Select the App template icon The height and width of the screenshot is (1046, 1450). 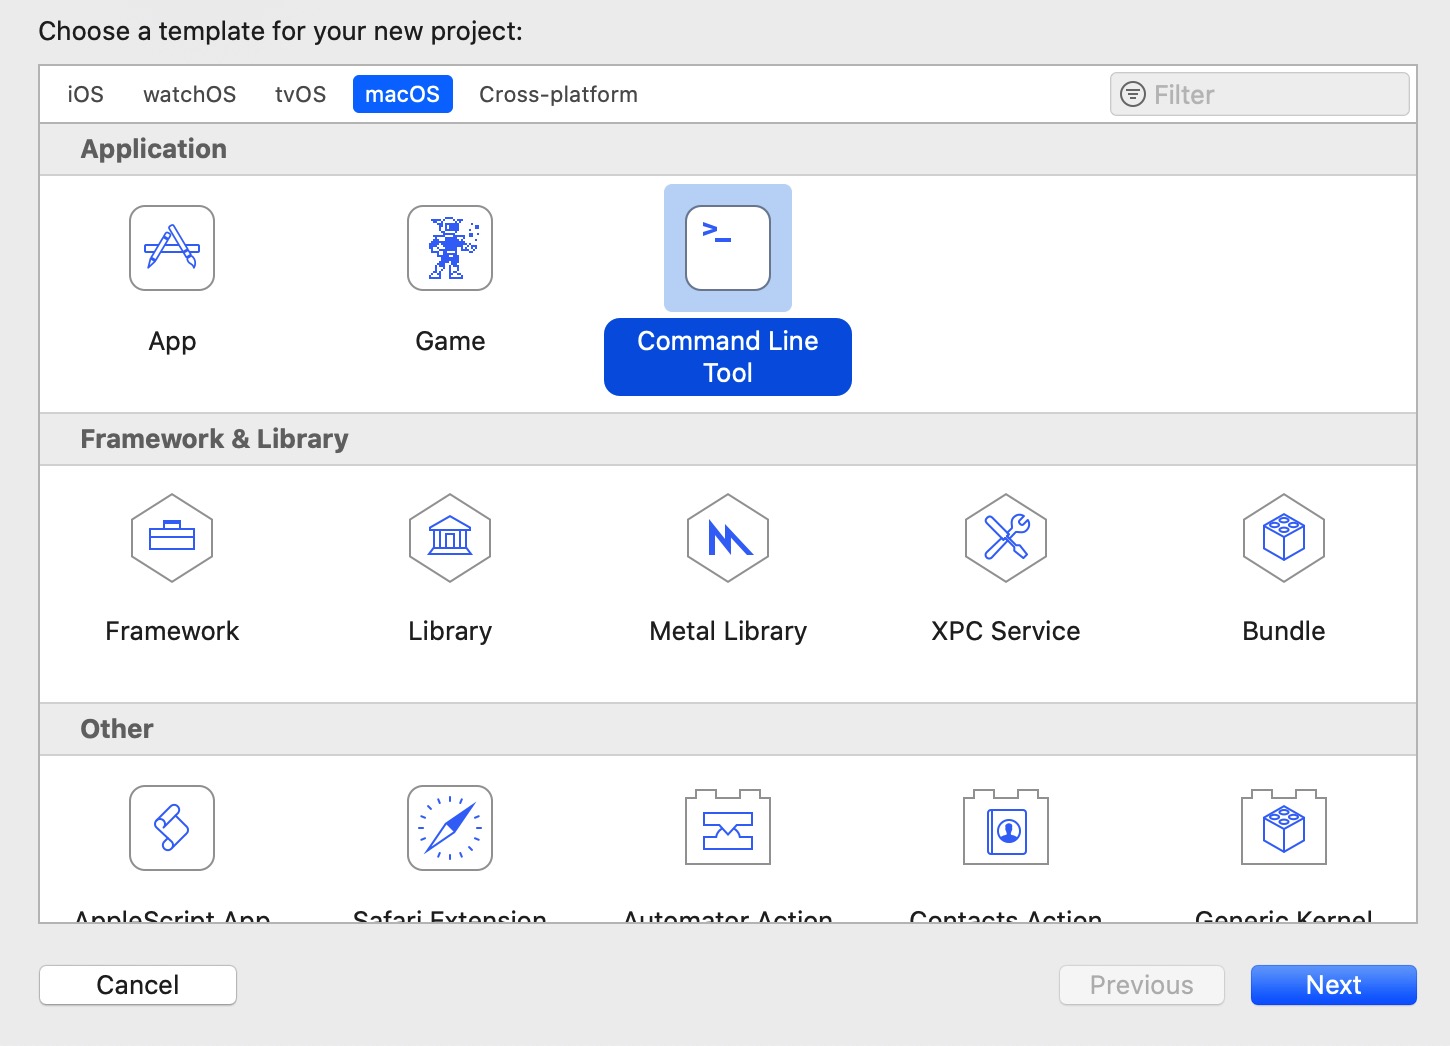pyautogui.click(x=172, y=248)
